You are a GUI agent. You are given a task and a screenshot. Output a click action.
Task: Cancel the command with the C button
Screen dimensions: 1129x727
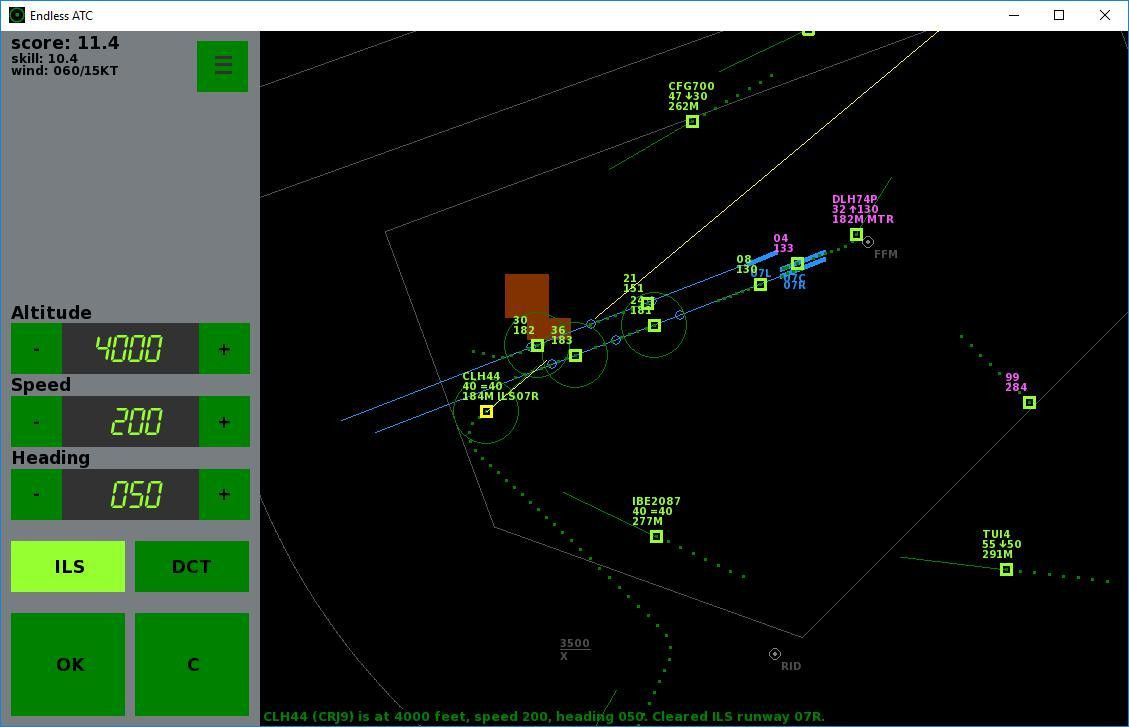coord(192,664)
